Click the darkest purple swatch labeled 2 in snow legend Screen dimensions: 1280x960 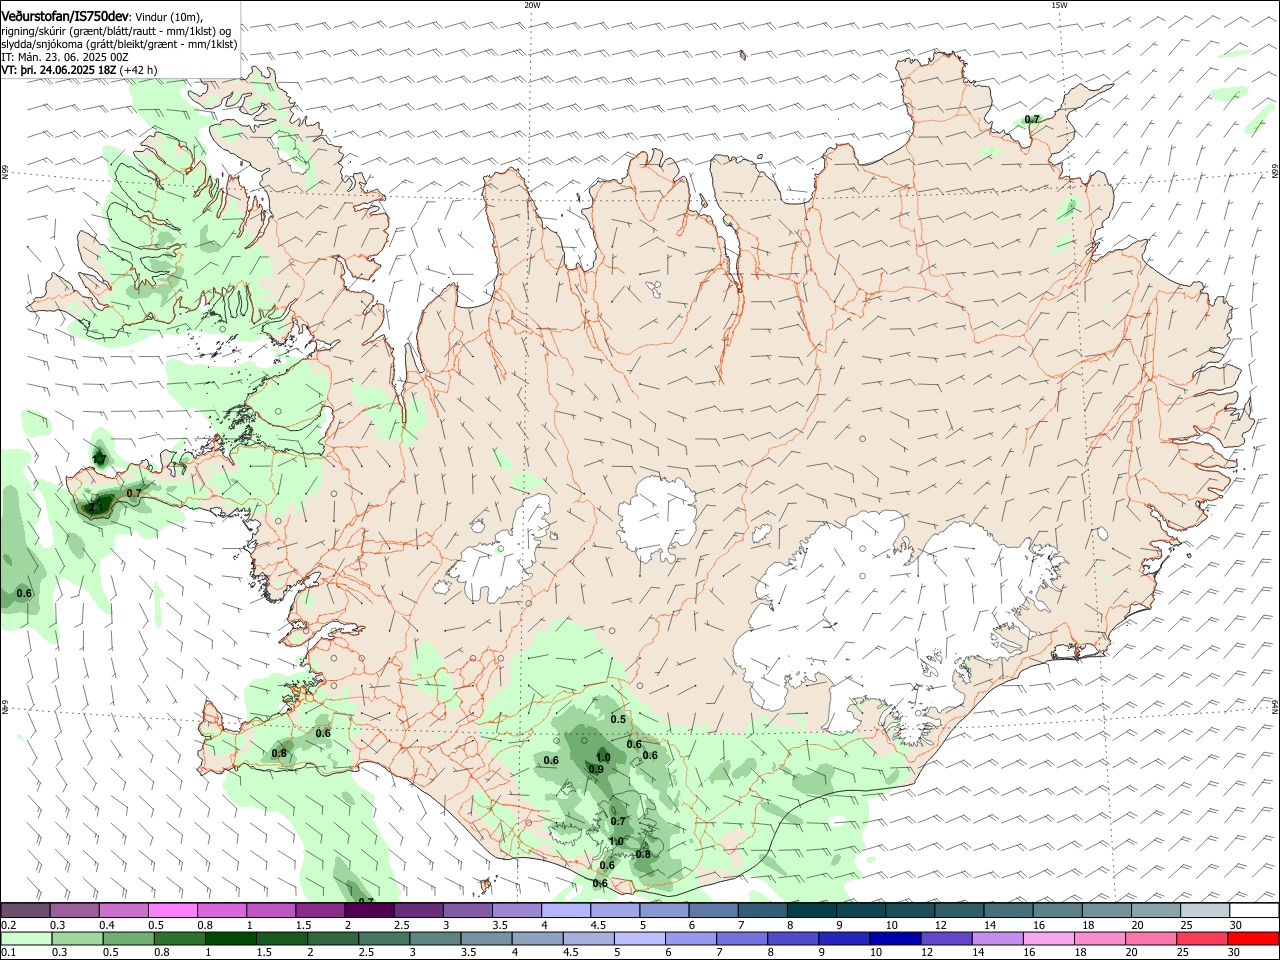click(x=369, y=910)
